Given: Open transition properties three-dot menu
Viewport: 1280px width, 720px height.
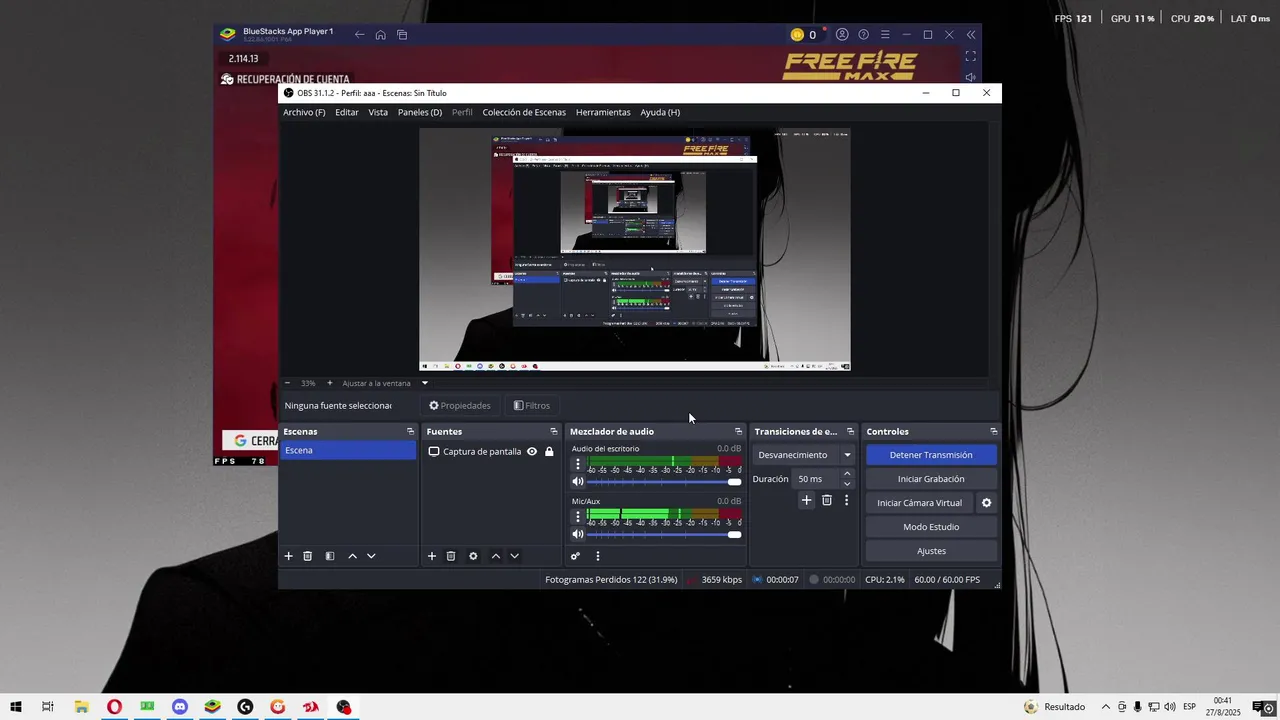Looking at the screenshot, I should point(846,500).
